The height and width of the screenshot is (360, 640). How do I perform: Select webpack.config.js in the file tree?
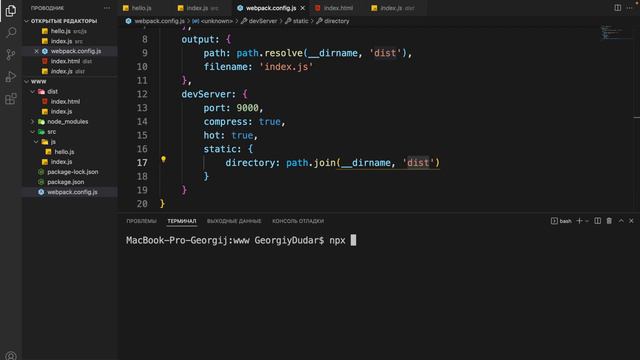tap(70, 192)
